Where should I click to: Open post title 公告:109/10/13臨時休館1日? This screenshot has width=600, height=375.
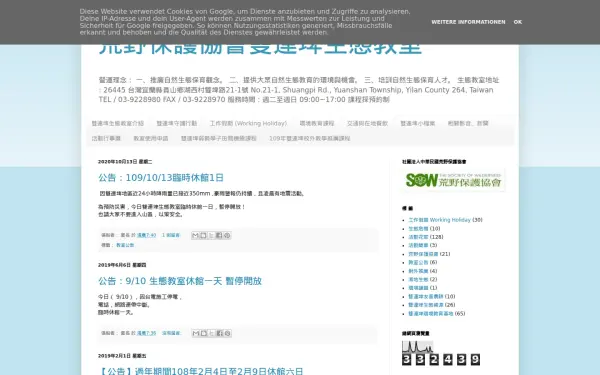(161, 178)
